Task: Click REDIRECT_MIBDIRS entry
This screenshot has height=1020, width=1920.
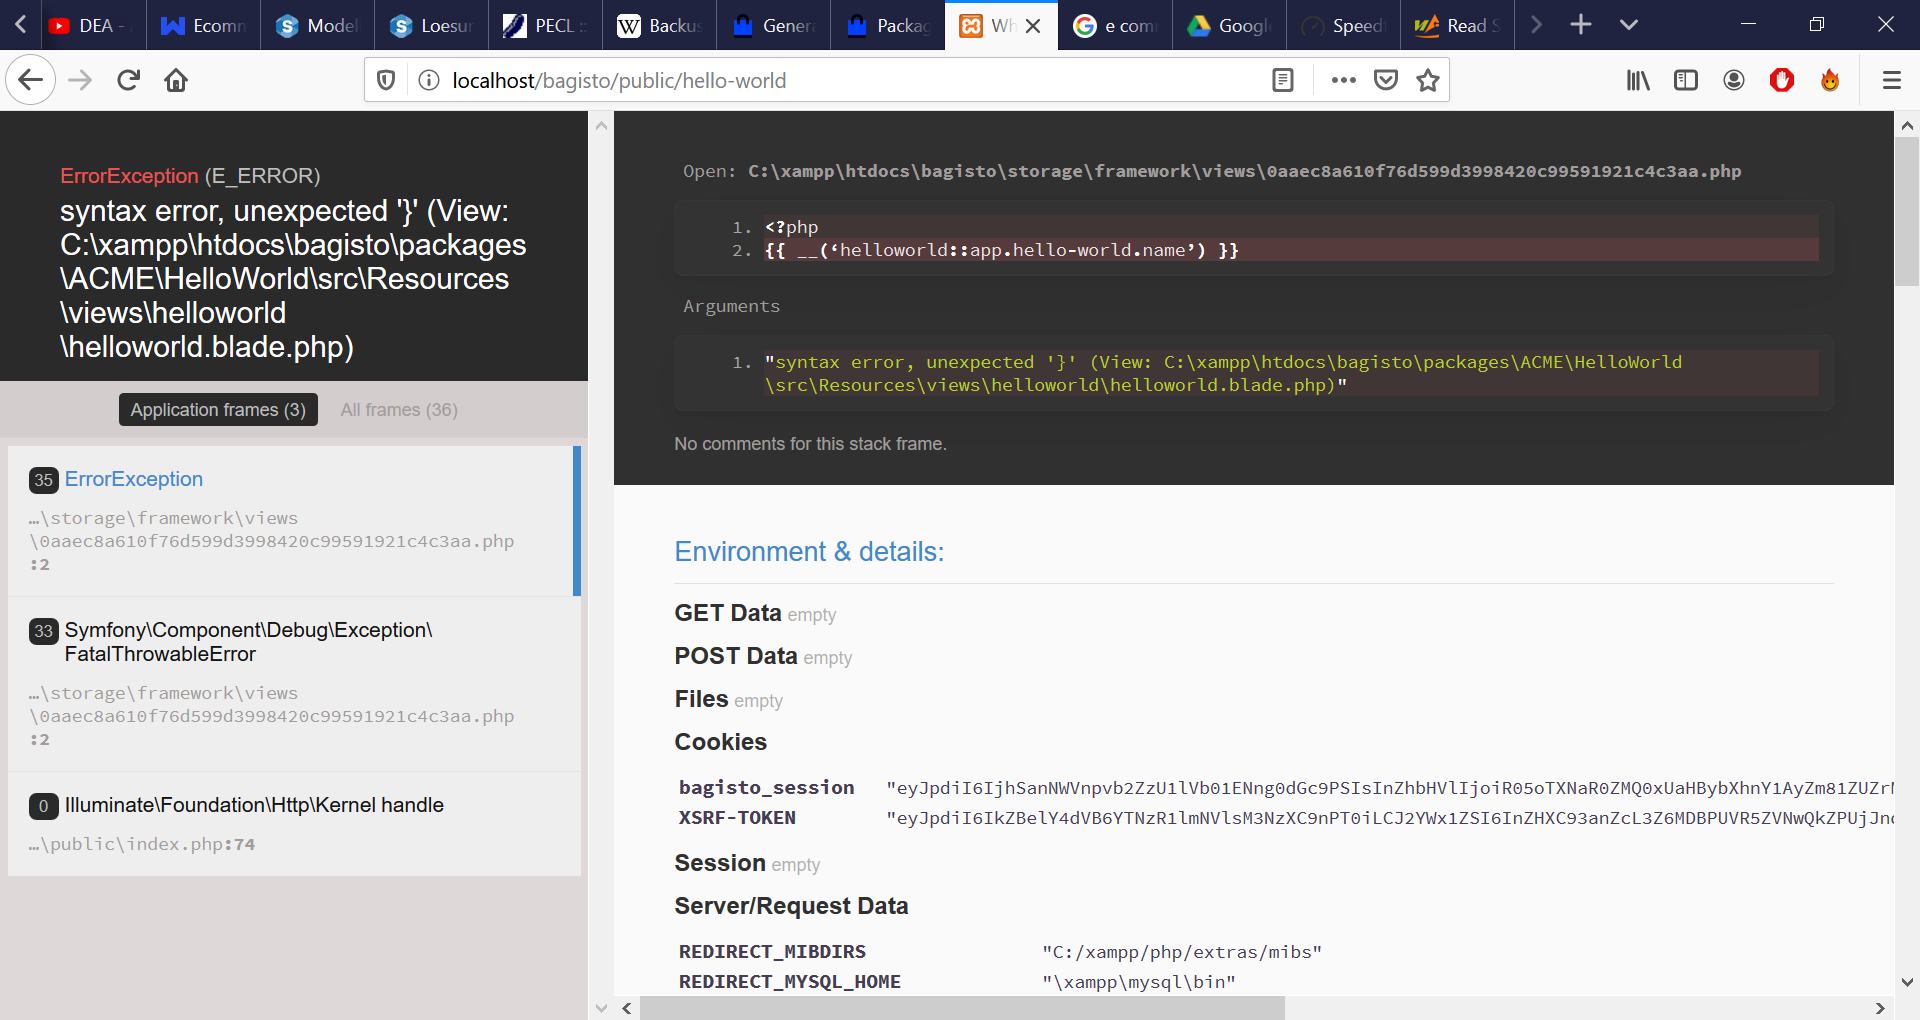Action: (772, 952)
